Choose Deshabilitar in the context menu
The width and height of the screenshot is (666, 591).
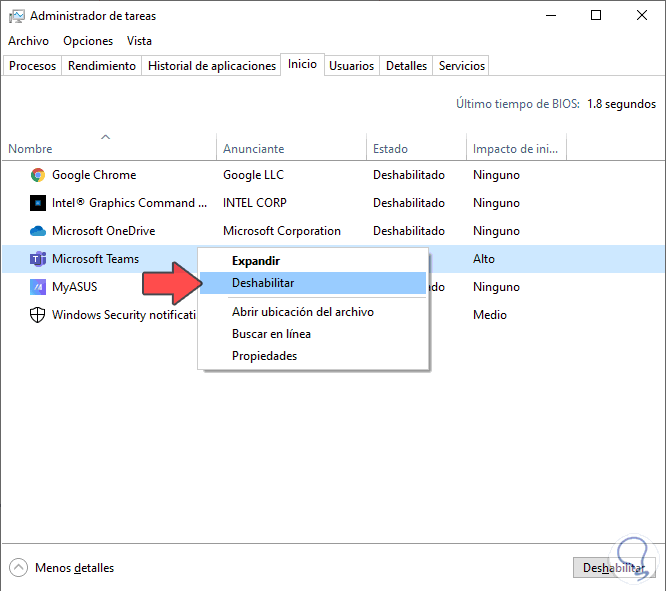[x=313, y=283]
